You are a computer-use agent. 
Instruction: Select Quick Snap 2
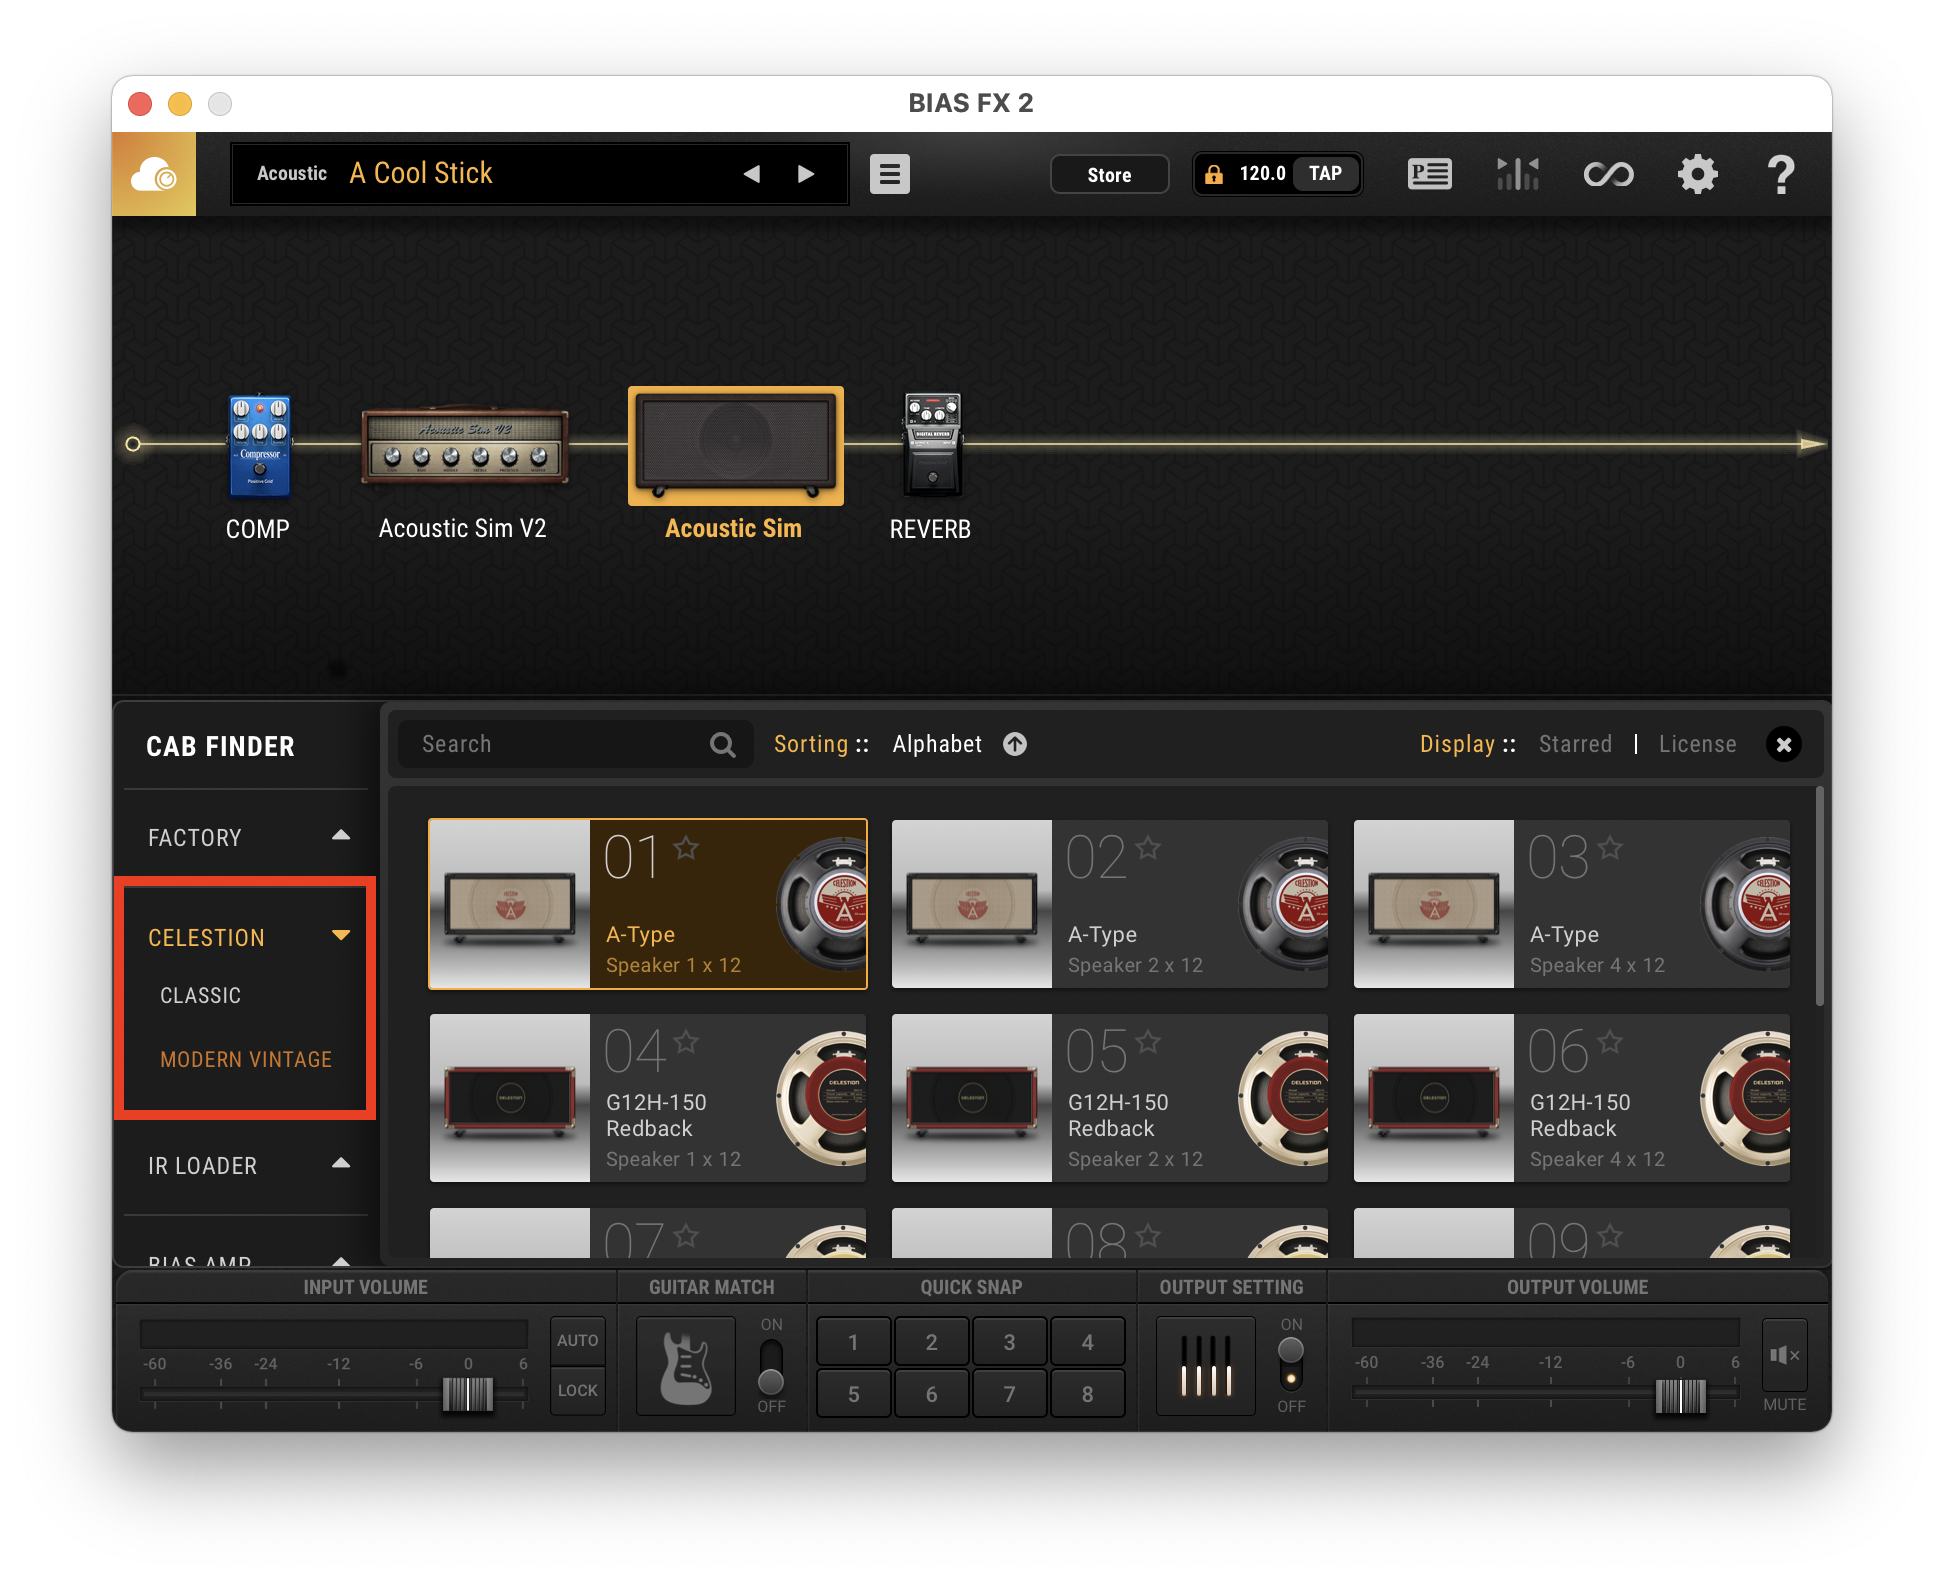click(931, 1342)
